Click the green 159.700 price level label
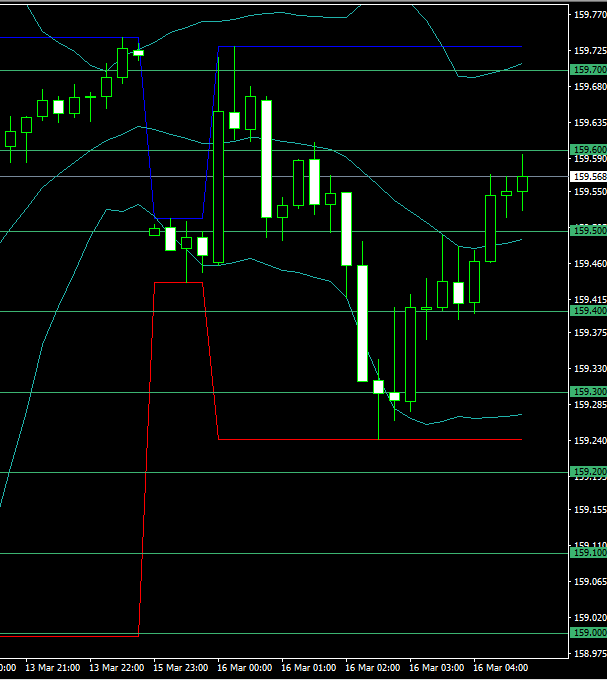 (x=588, y=70)
